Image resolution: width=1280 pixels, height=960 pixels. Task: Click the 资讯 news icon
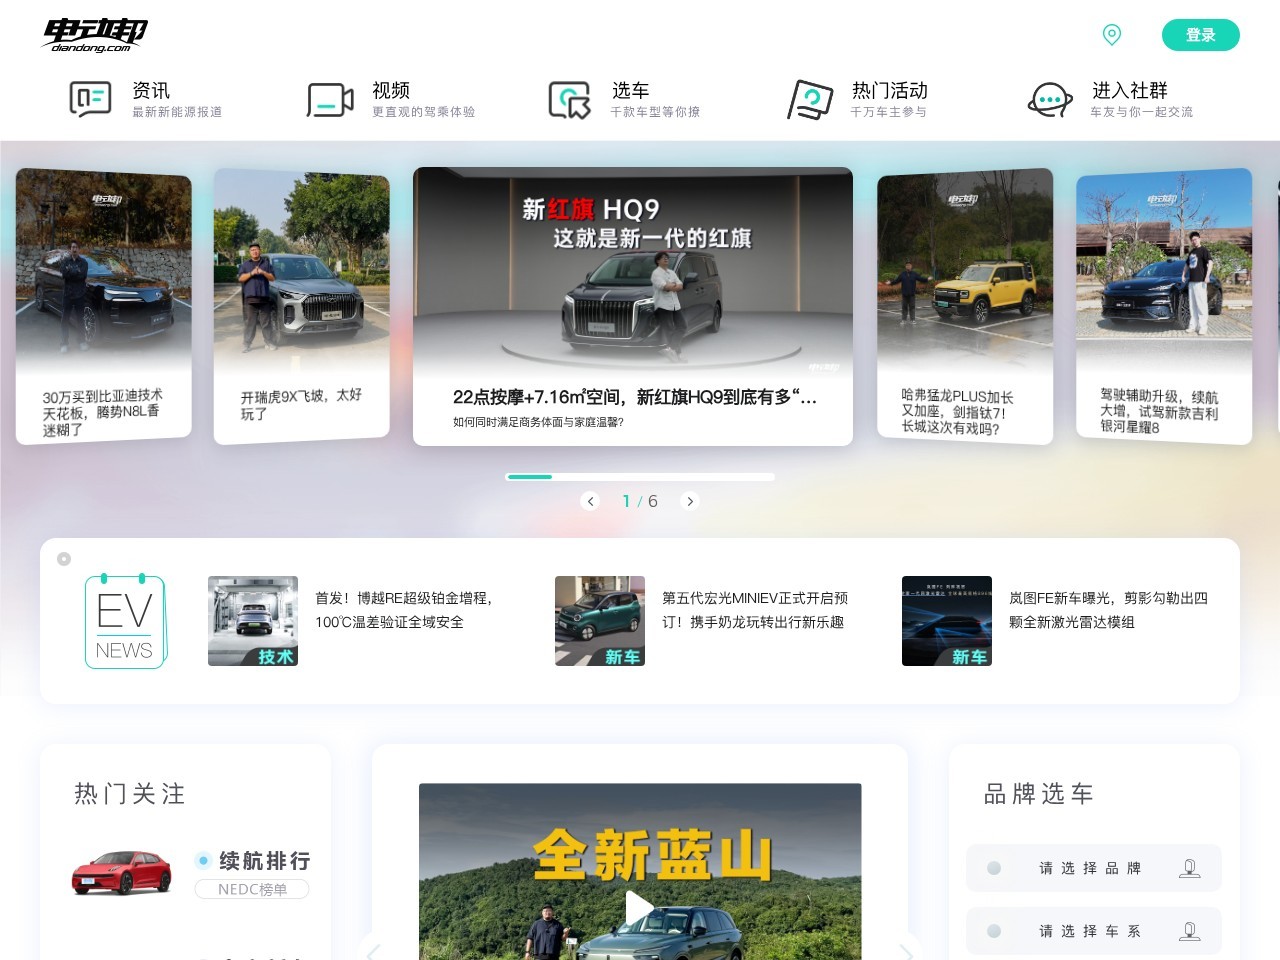[90, 100]
